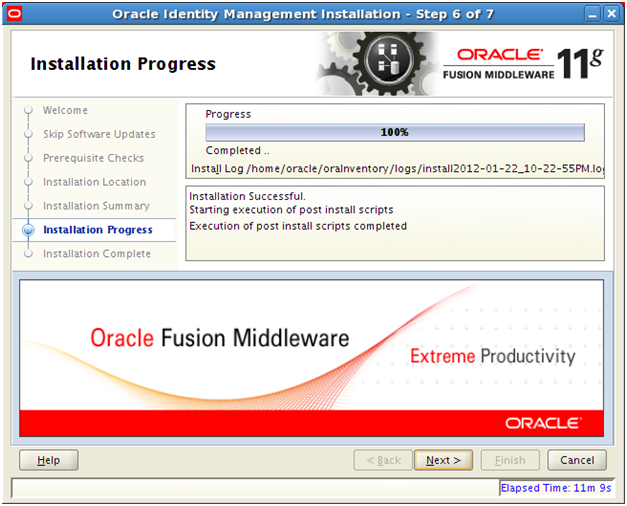This screenshot has width=627, height=506.
Task: Select the Installation Summary step
Action: tap(96, 206)
